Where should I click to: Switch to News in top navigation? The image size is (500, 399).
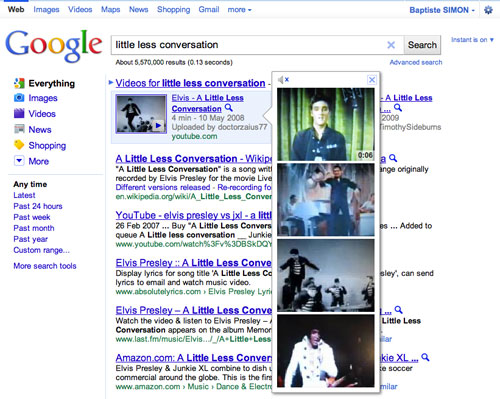138,10
